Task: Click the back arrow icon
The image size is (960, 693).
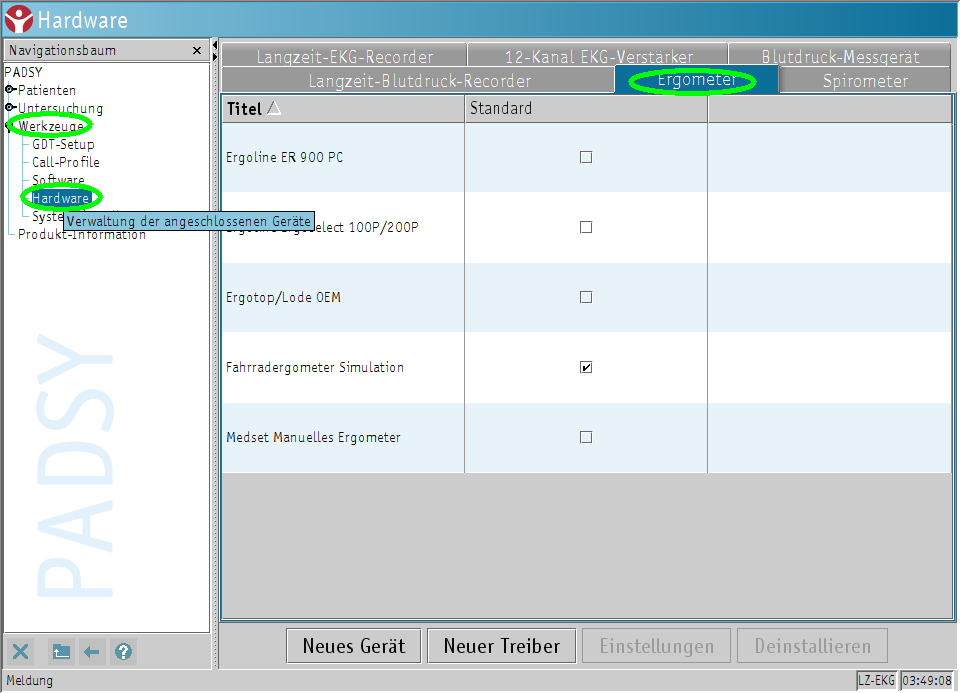Action: (x=92, y=652)
